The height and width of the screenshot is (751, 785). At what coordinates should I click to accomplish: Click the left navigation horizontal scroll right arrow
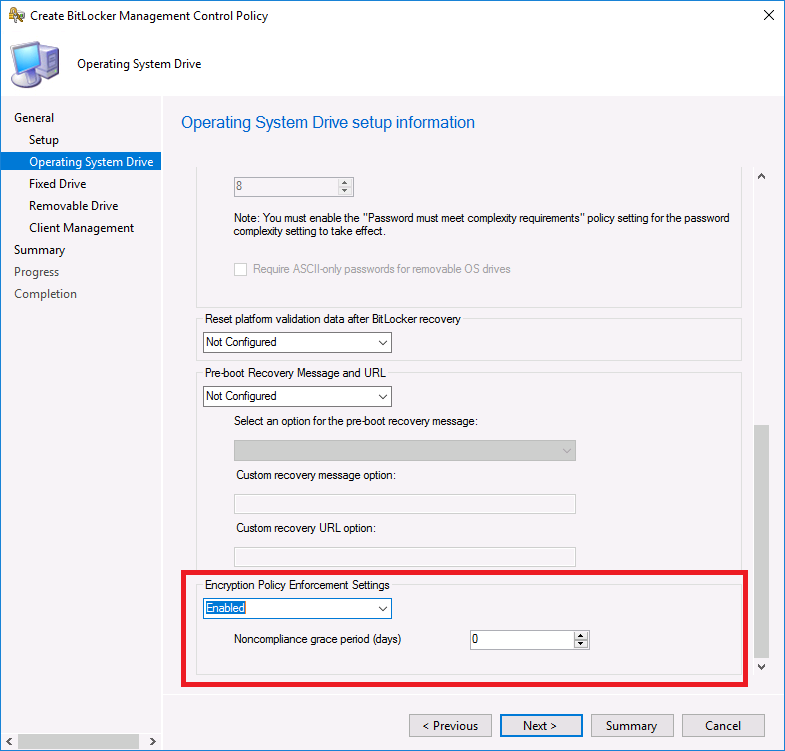pos(153,741)
